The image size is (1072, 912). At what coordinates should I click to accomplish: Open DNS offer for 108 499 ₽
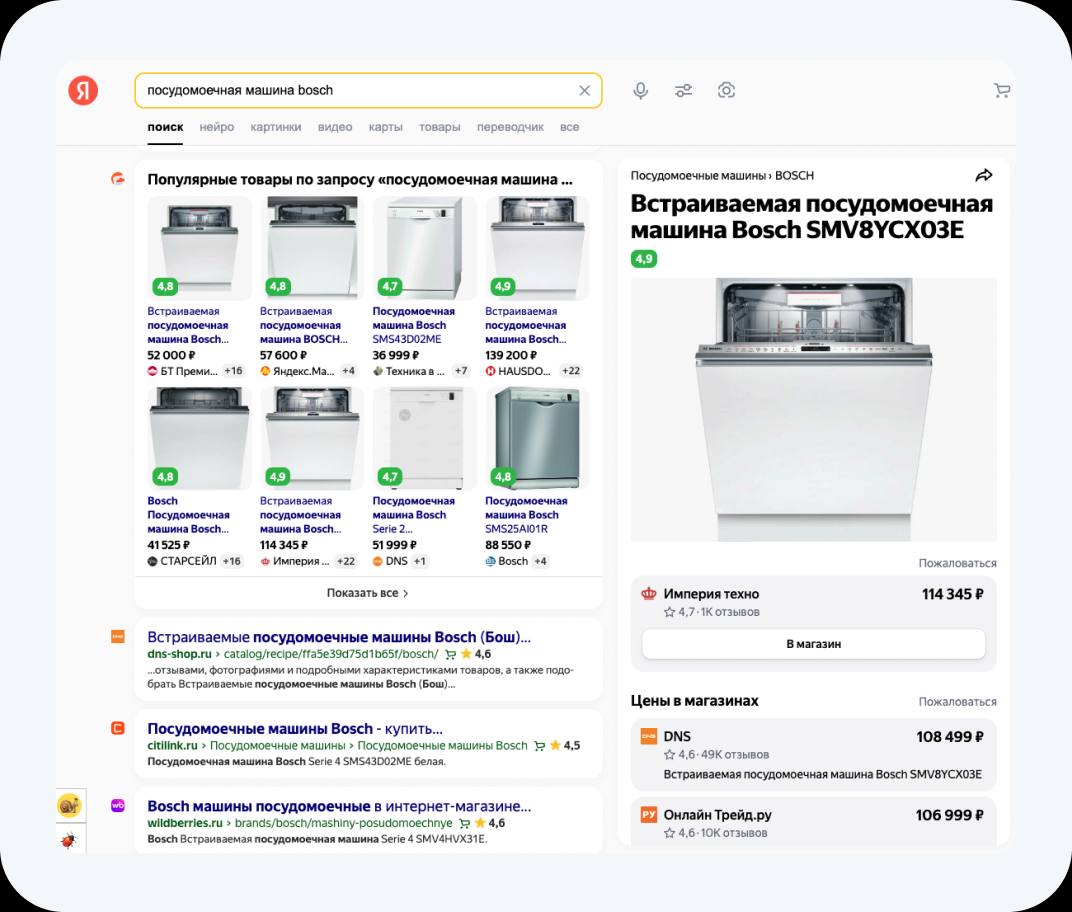[x=814, y=755]
